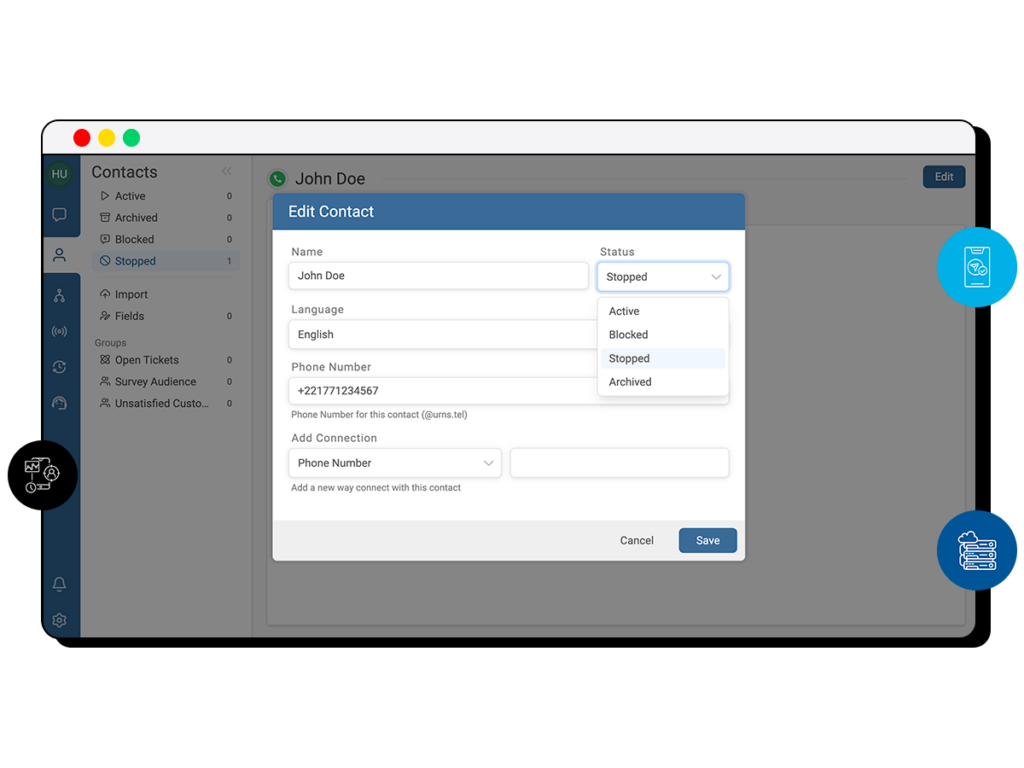Show Archived contacts list
1024x768 pixels.
(166, 217)
